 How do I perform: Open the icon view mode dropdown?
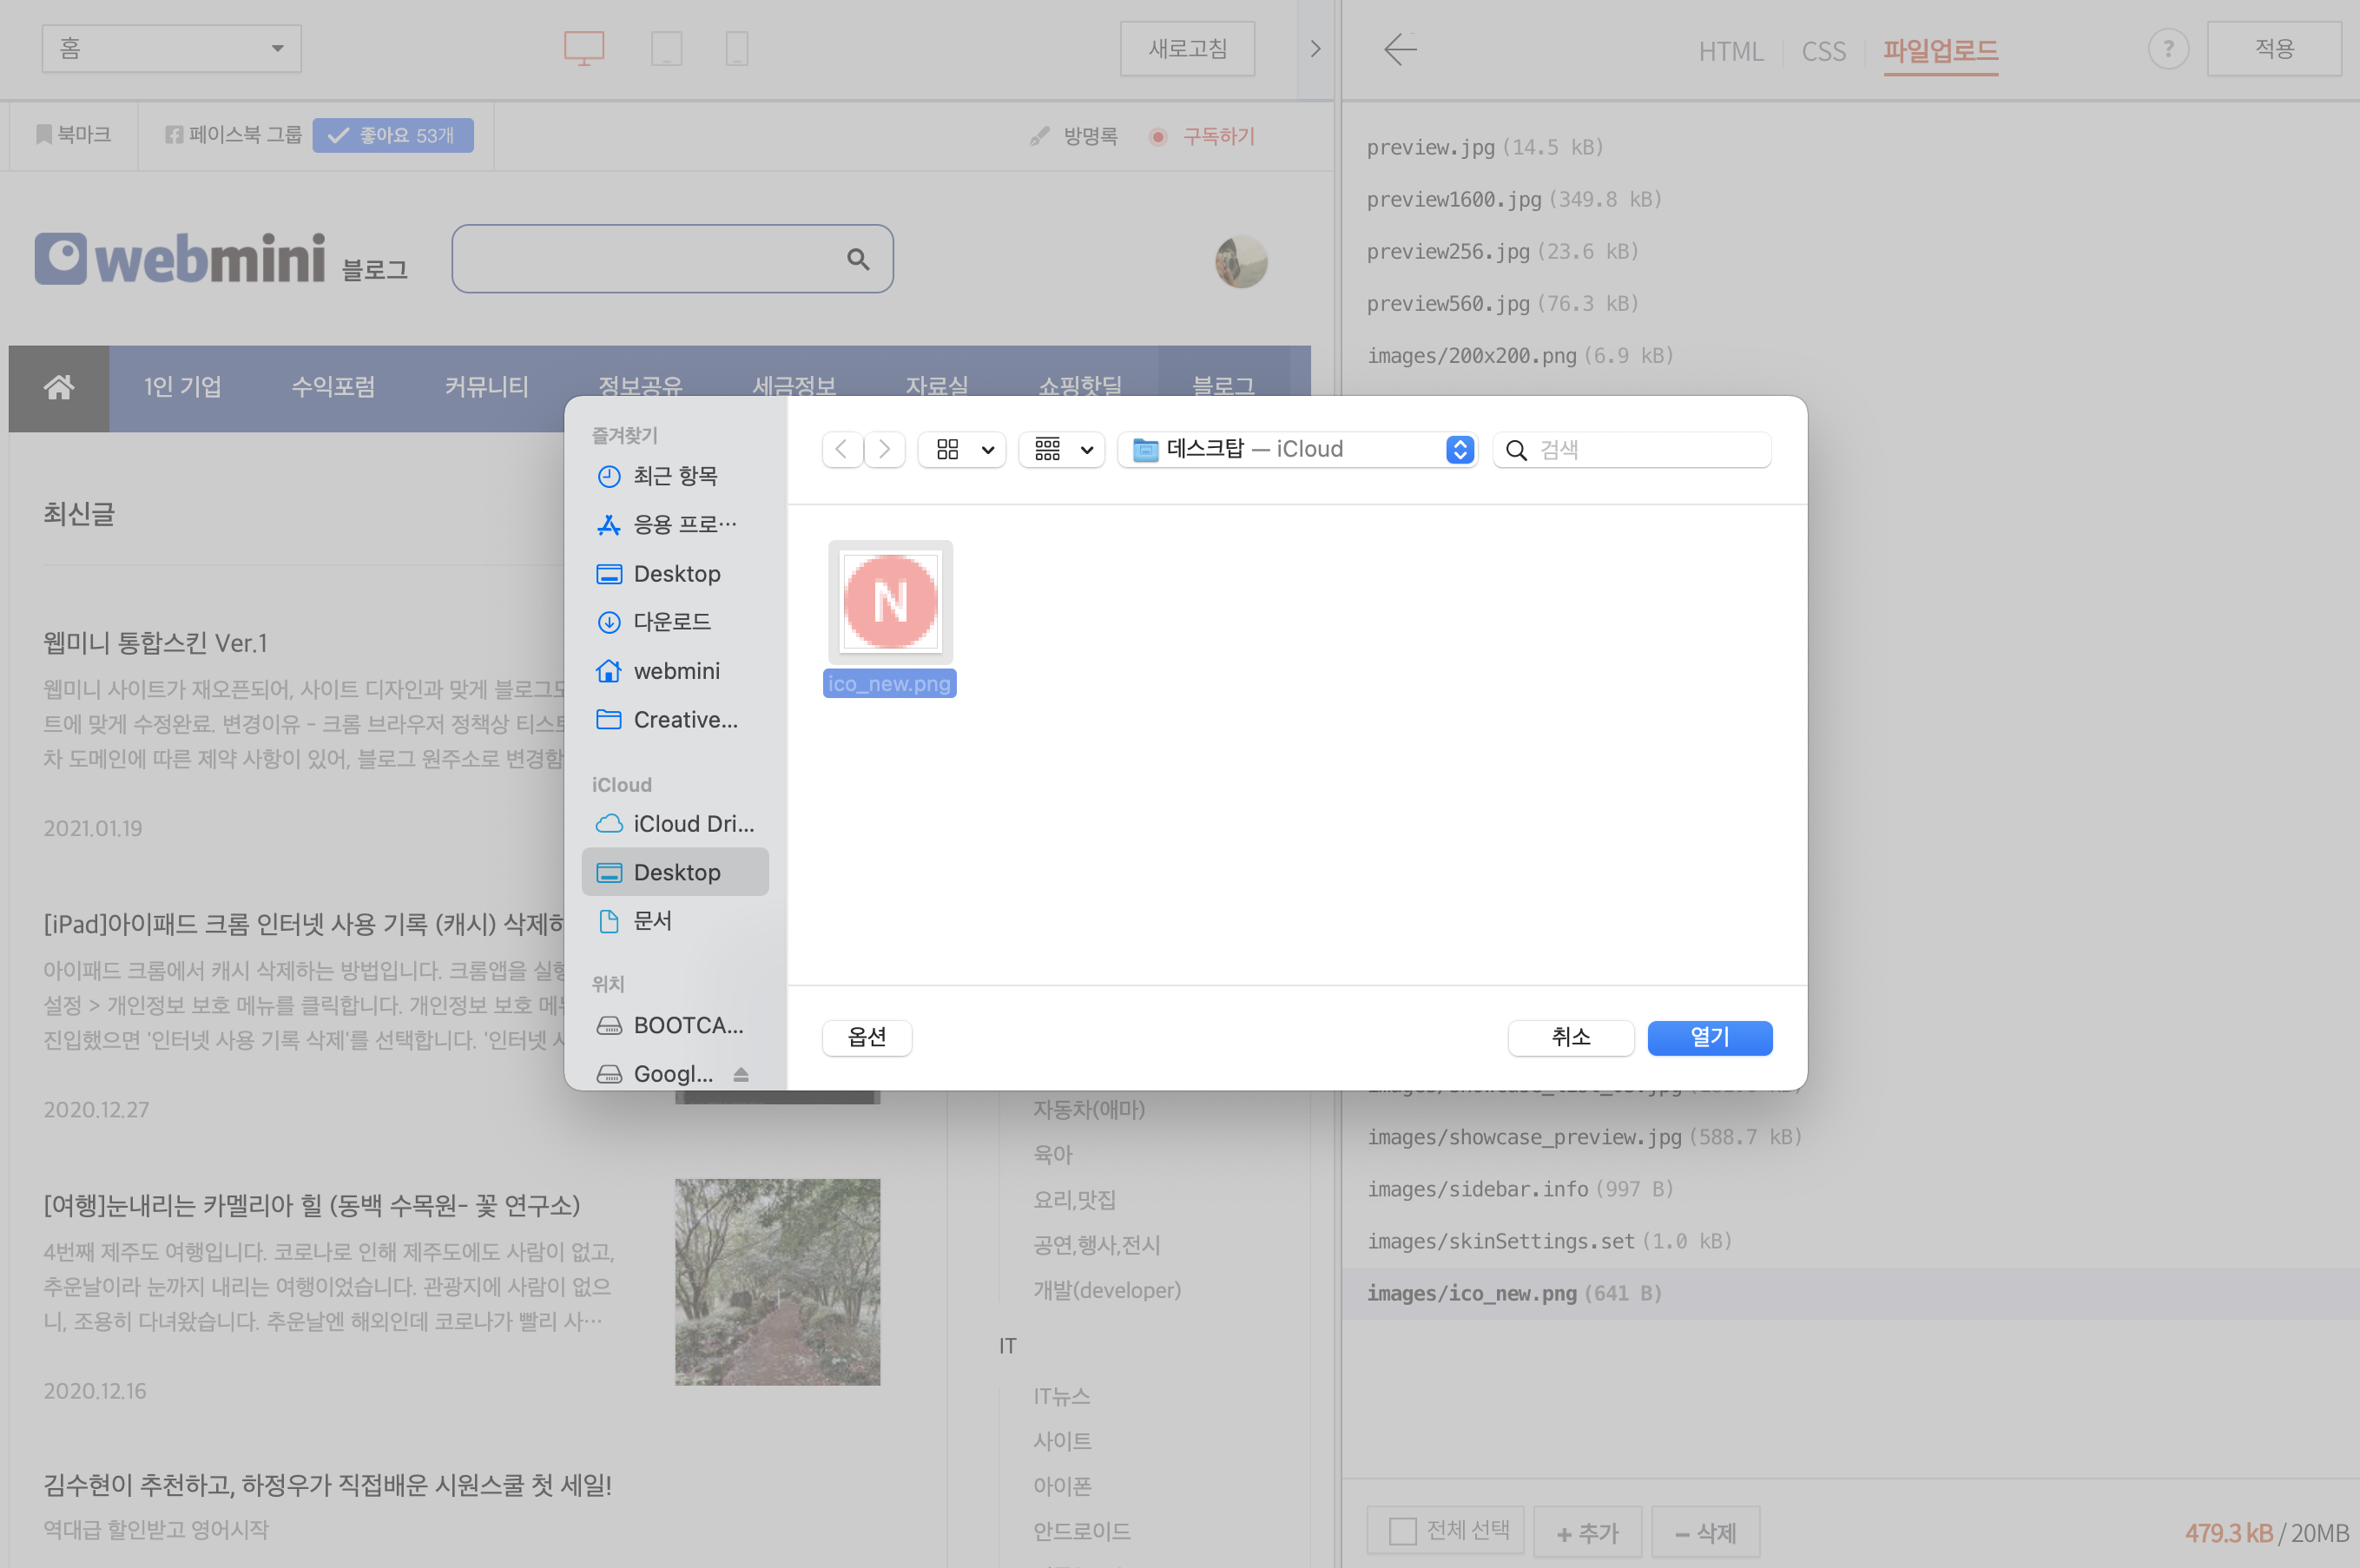963,450
